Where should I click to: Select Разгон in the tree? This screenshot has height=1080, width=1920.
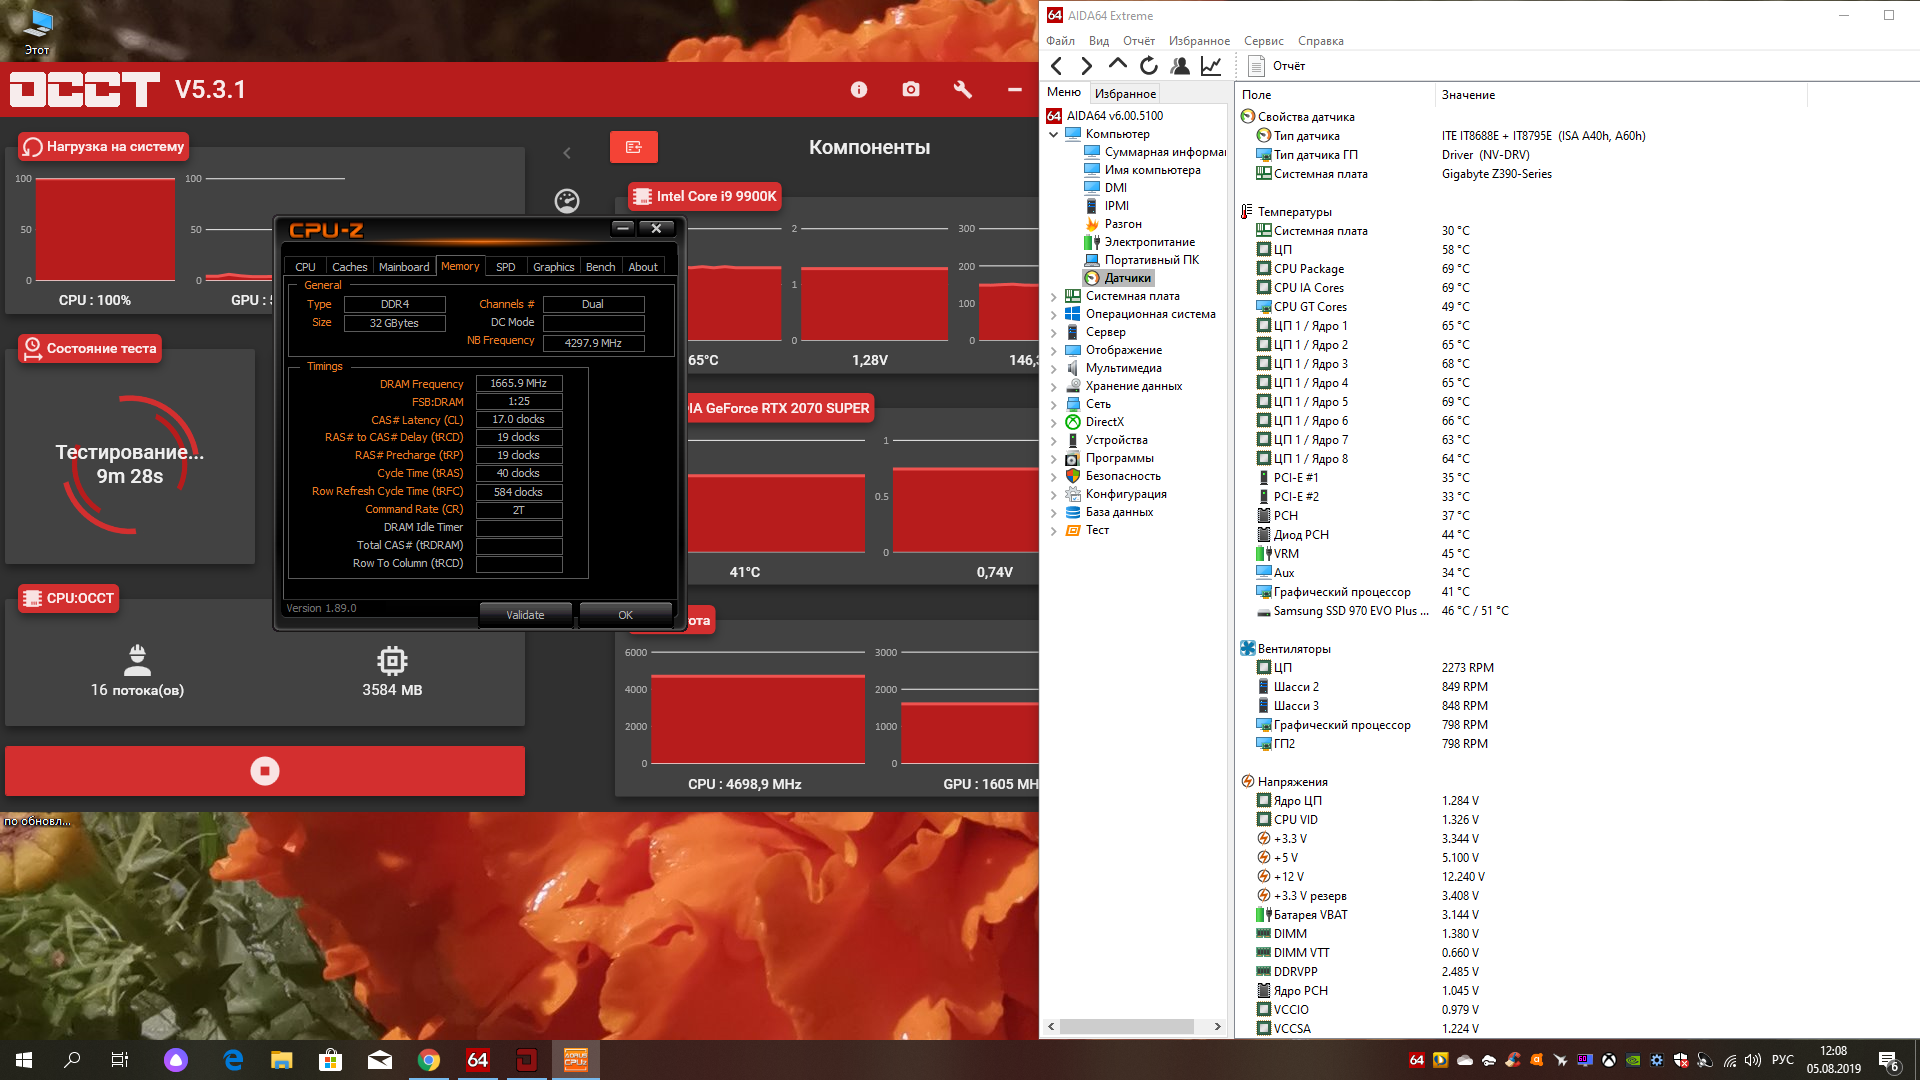pos(1122,224)
